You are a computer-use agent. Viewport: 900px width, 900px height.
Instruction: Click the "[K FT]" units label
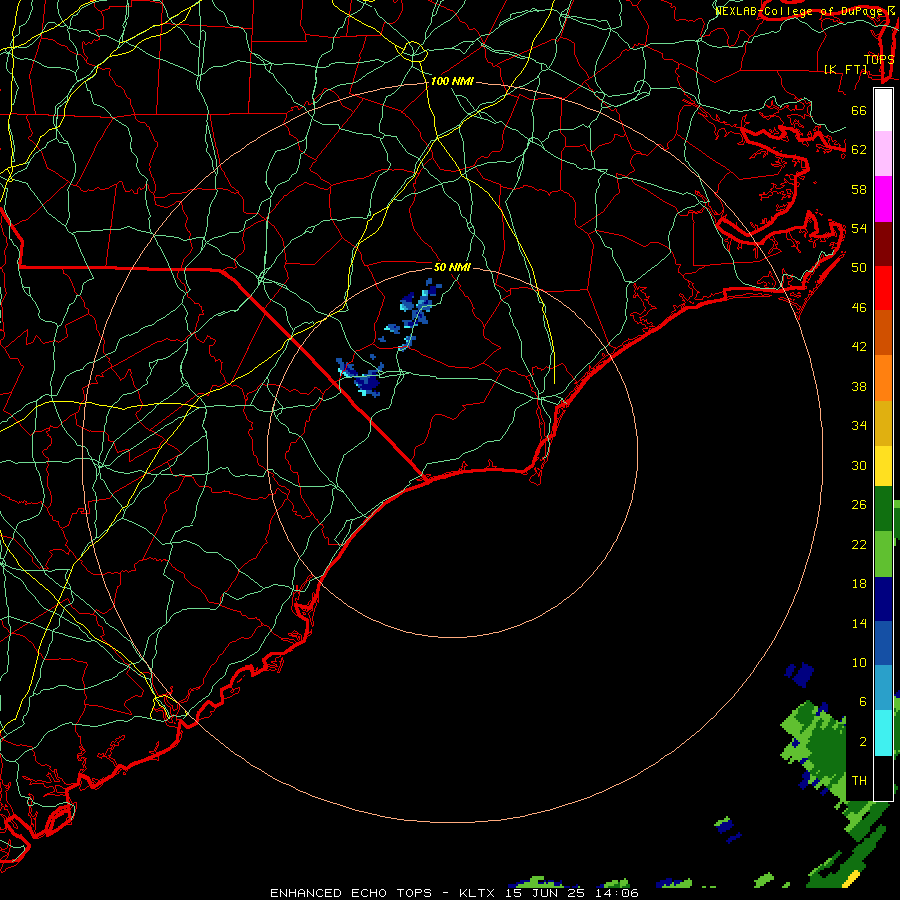point(846,70)
